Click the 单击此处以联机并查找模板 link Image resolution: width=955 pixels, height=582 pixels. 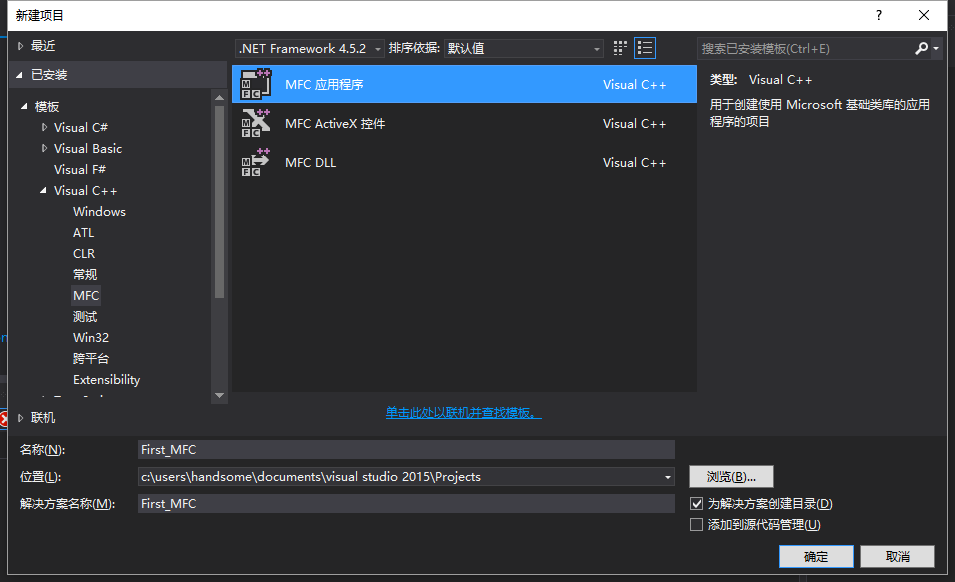point(463,413)
